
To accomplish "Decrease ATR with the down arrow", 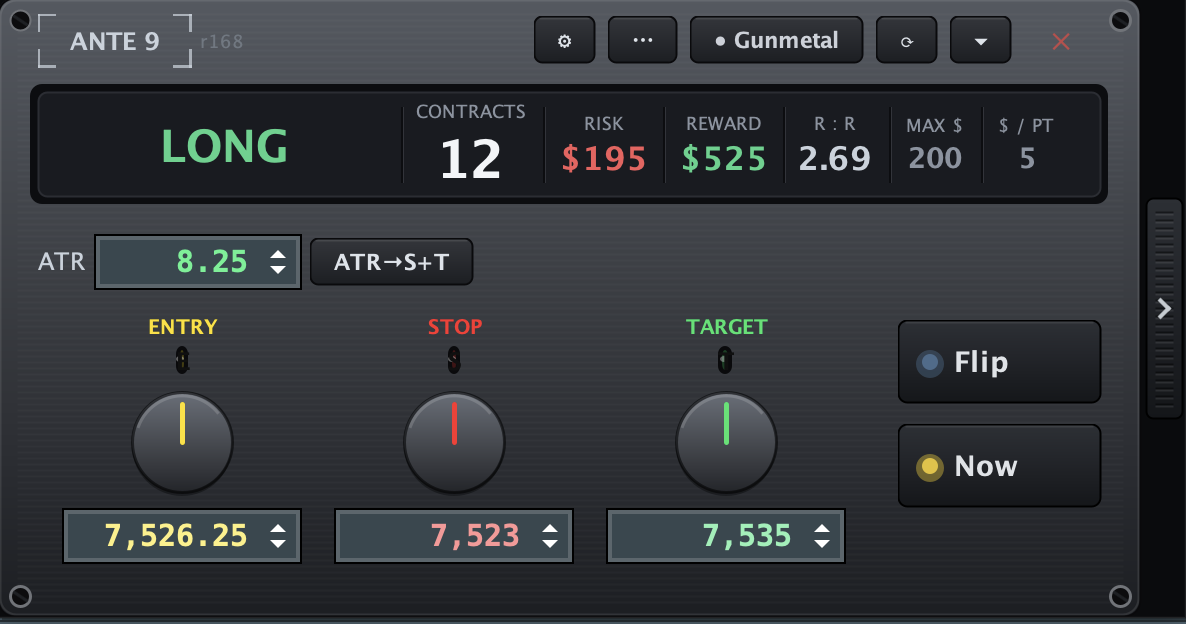I will tap(278, 269).
